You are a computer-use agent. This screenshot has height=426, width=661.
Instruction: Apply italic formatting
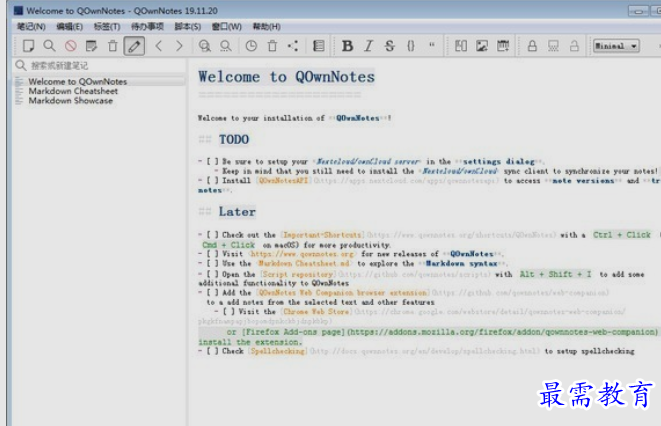click(x=369, y=46)
